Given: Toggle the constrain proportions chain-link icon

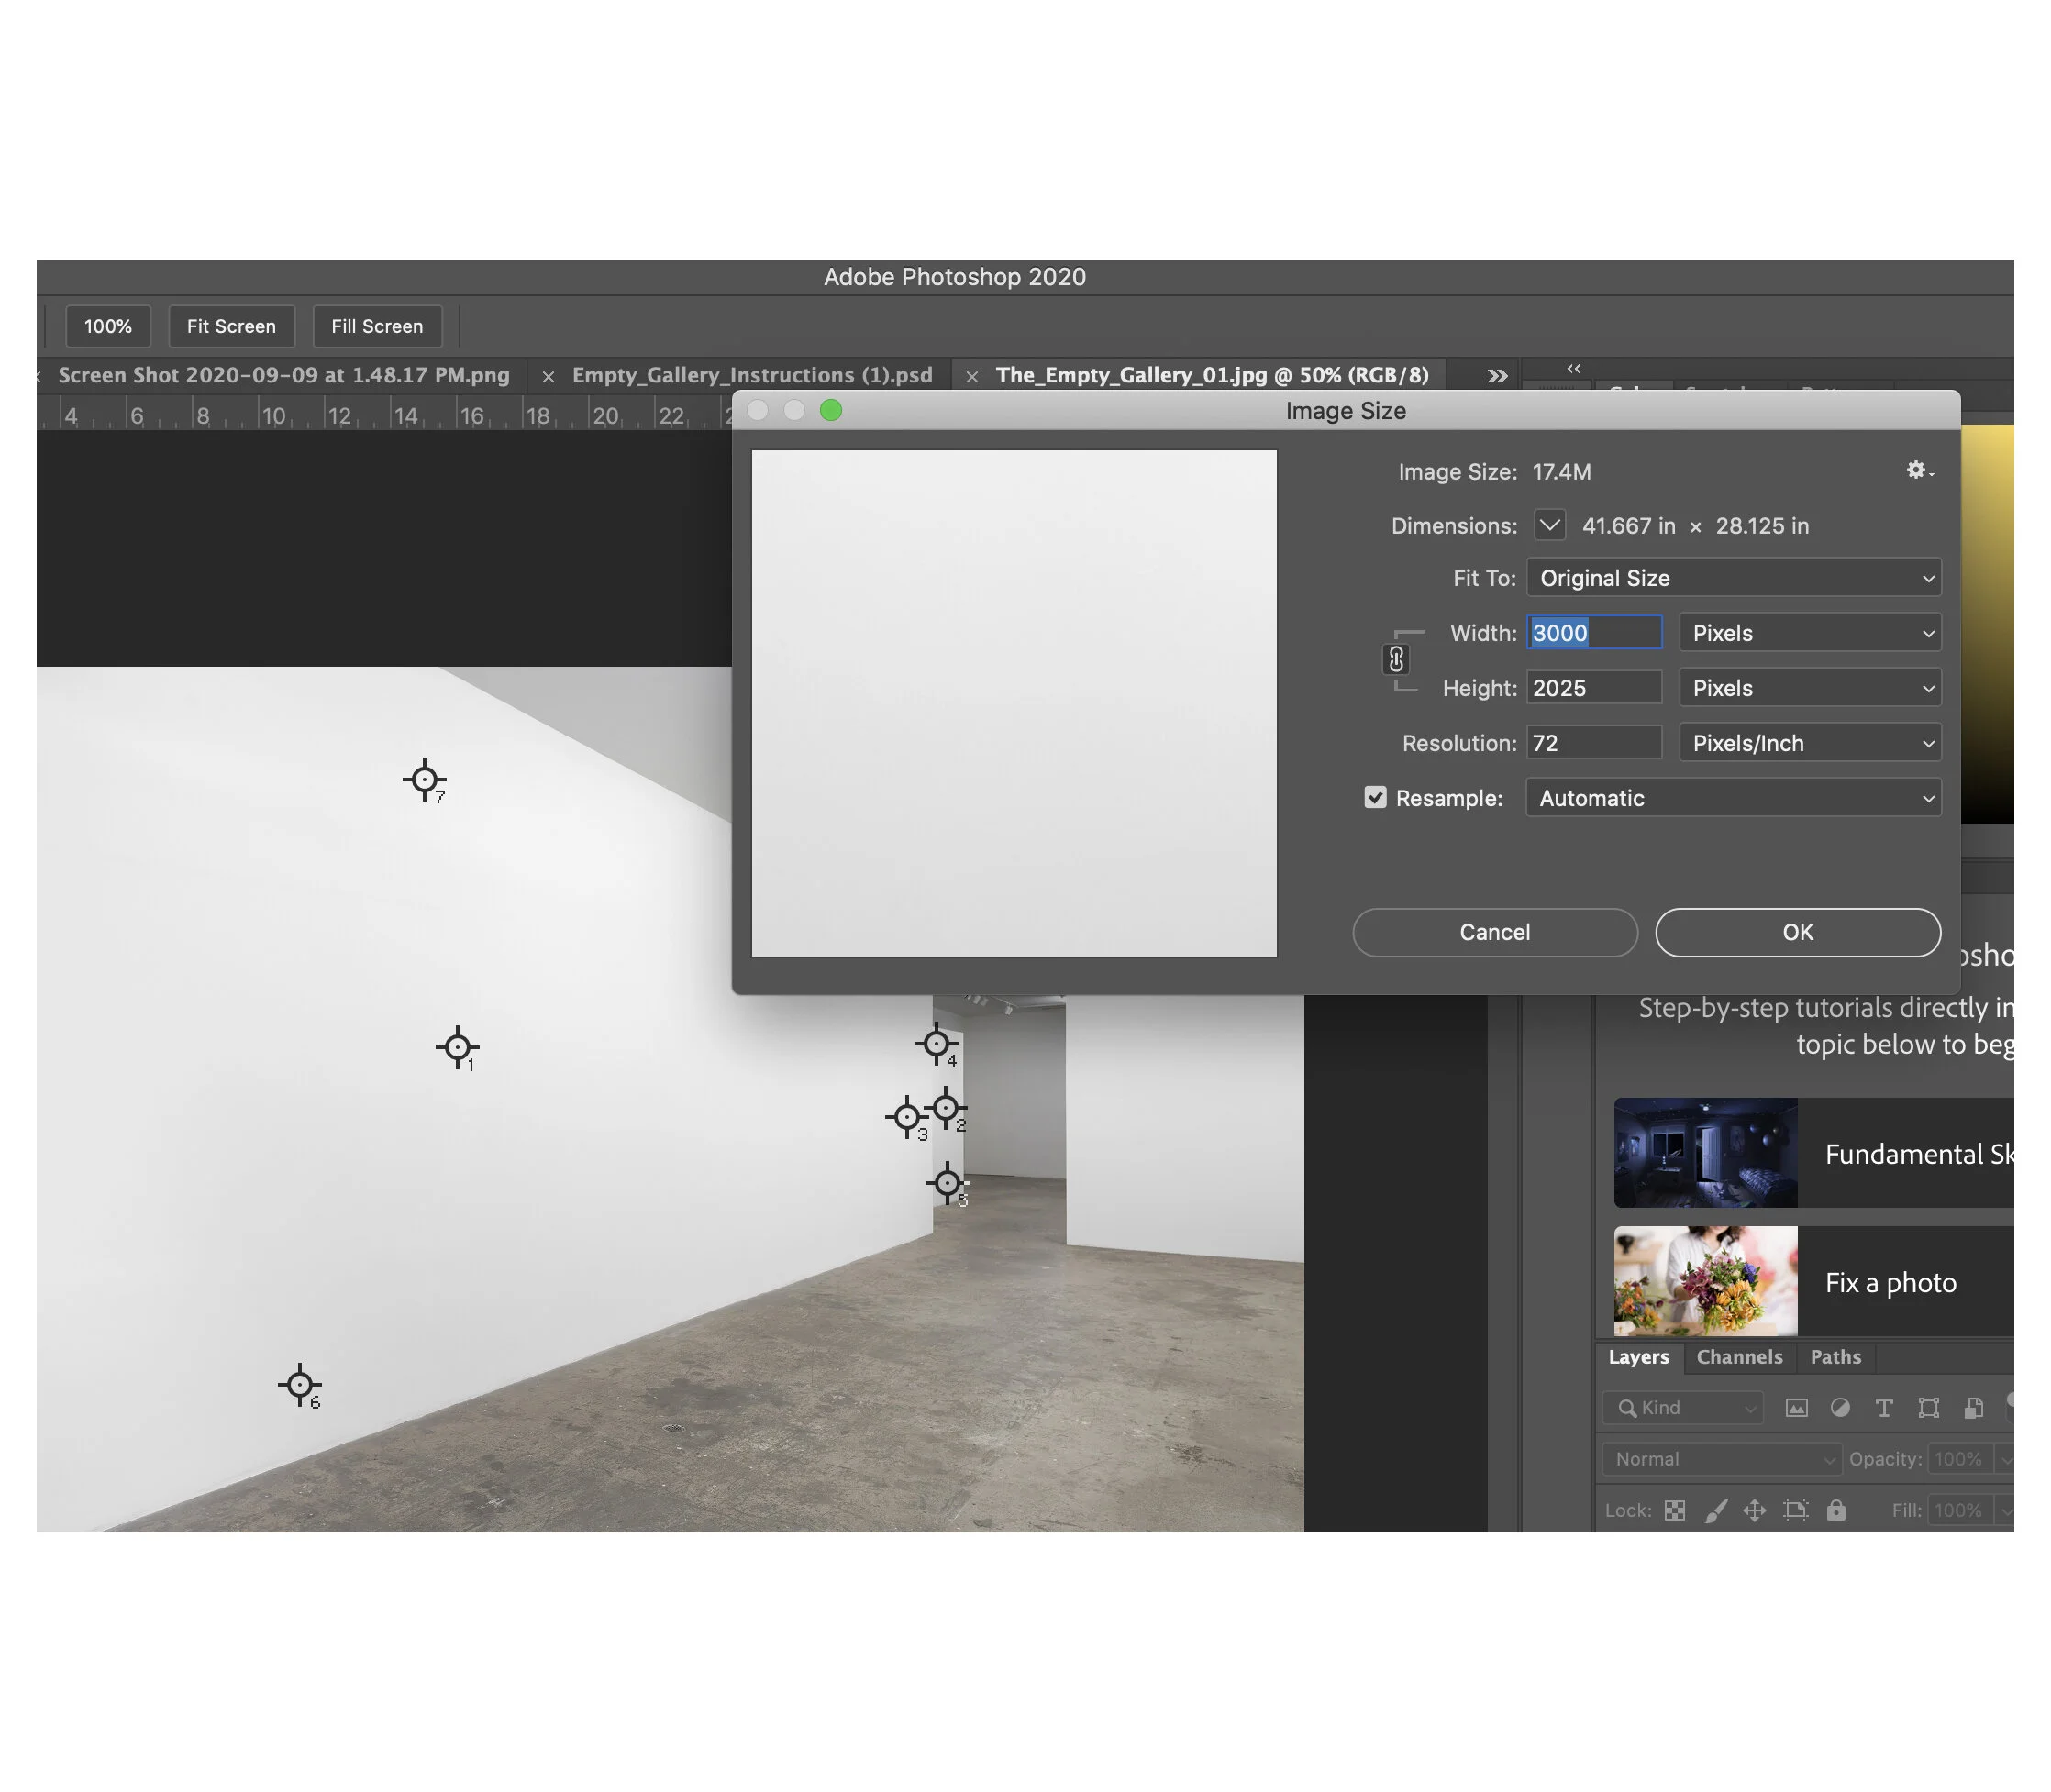Looking at the screenshot, I should [x=1396, y=659].
